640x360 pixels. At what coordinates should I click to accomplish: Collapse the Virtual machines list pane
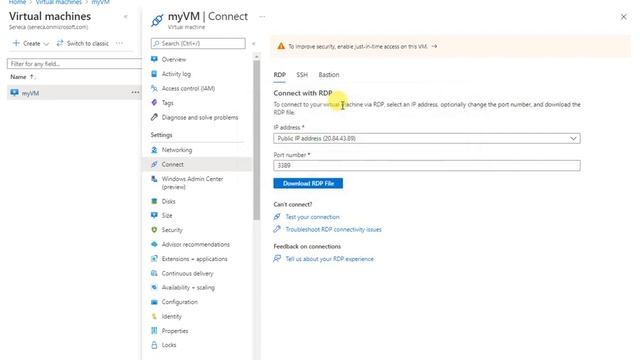pyautogui.click(x=126, y=17)
